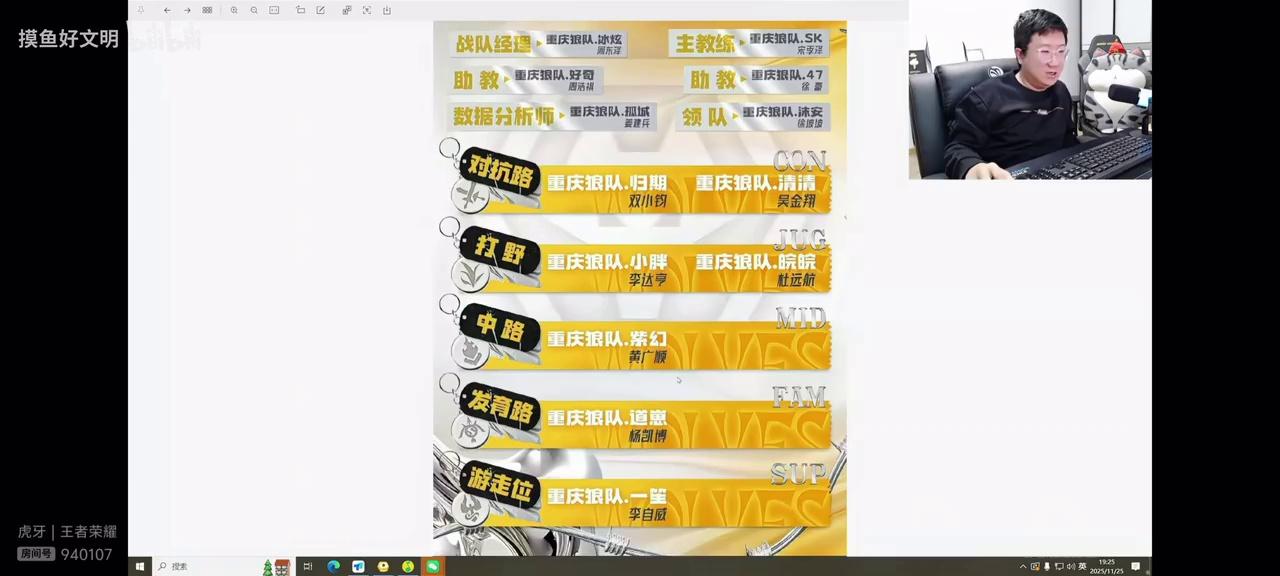This screenshot has width=1280, height=576.
Task: Click the text extraction scan icon
Action: [x=367, y=10]
